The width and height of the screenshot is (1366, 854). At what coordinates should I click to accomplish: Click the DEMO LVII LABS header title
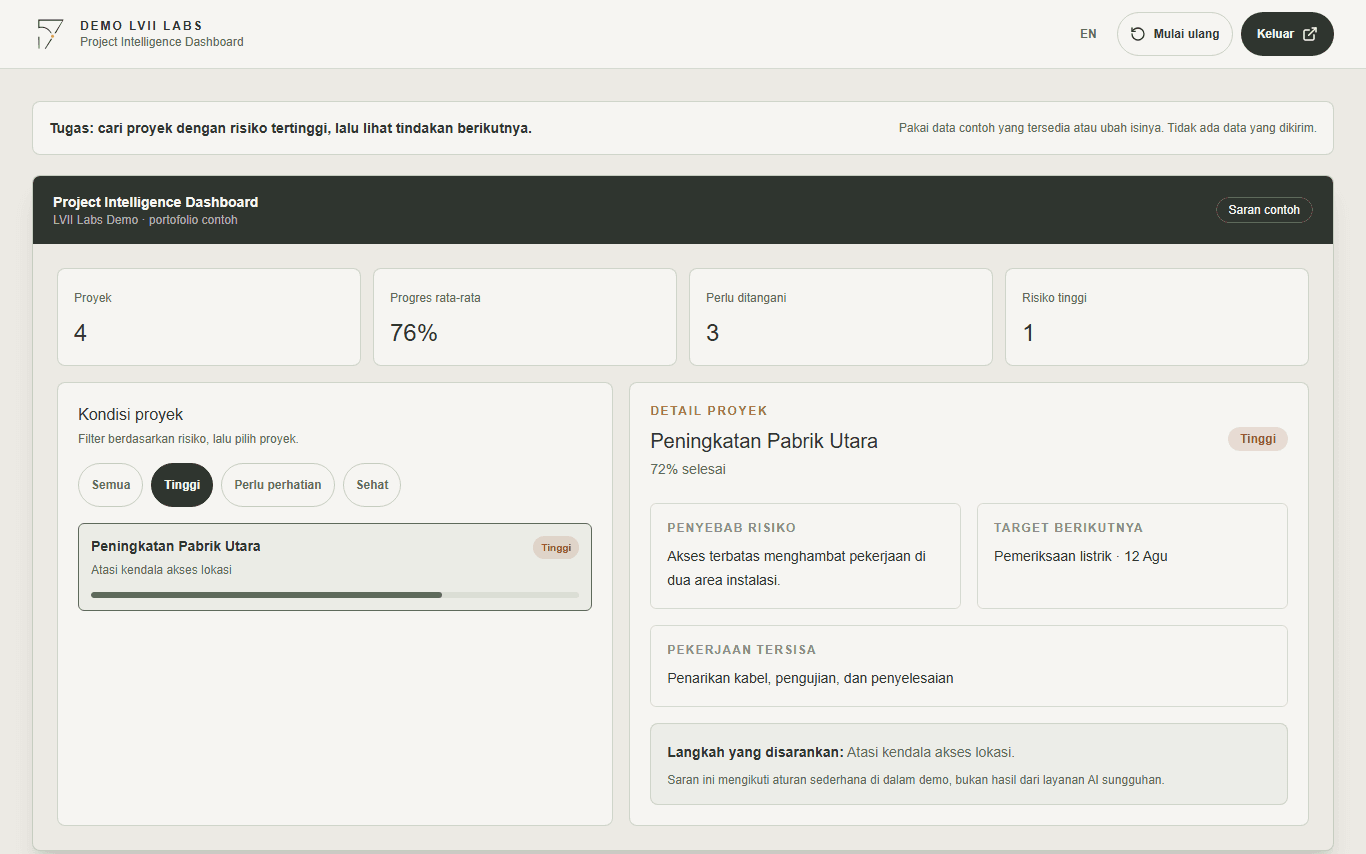tap(141, 26)
